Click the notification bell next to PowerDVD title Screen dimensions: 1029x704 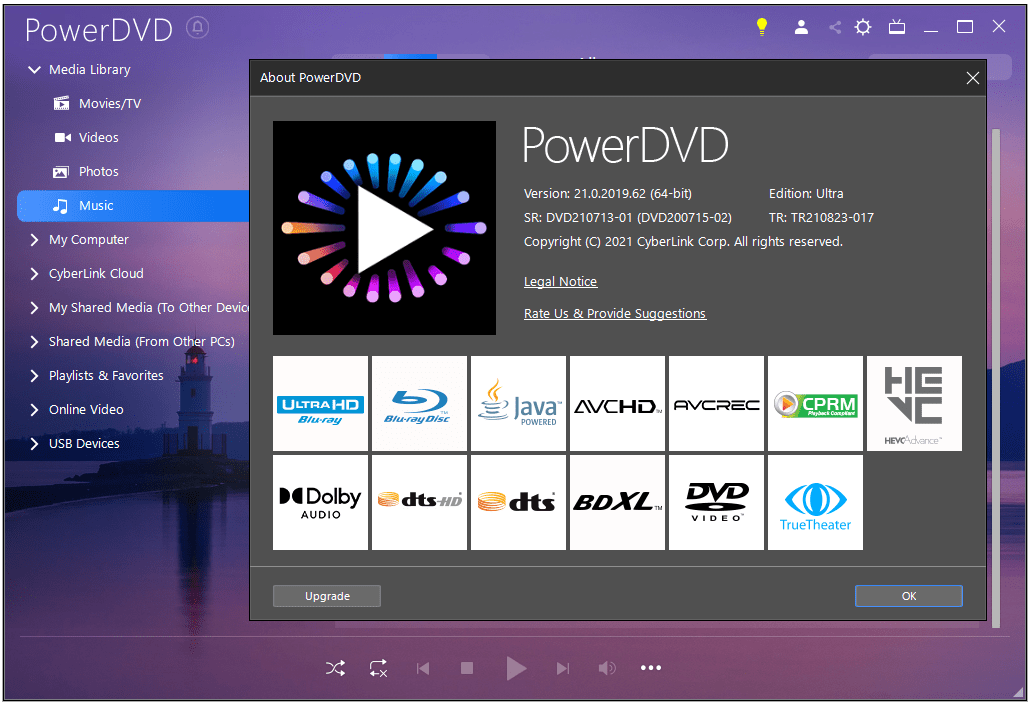click(198, 28)
